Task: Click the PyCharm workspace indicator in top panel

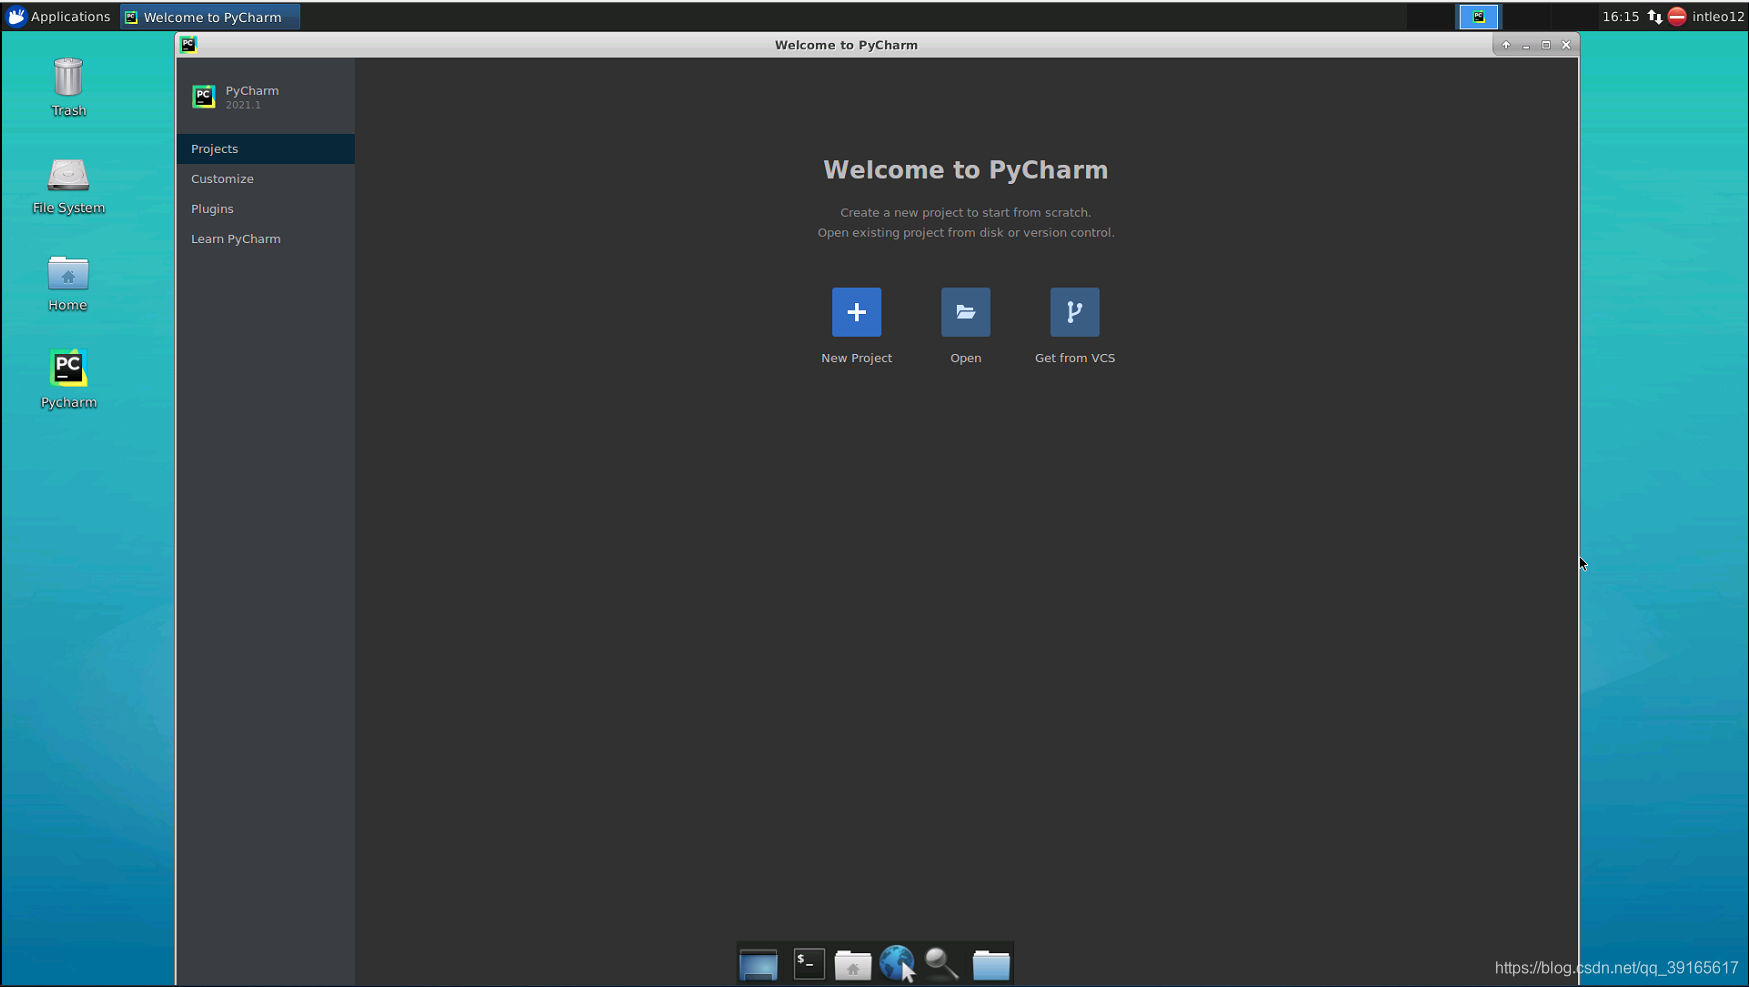Action: pyautogui.click(x=1478, y=16)
